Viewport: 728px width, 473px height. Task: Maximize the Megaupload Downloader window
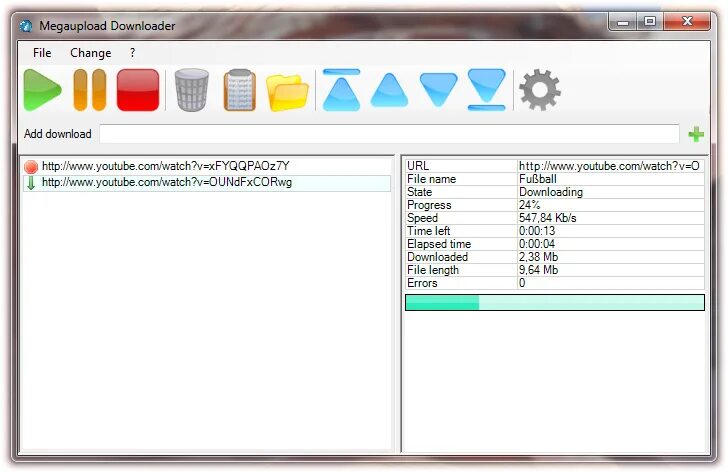[x=650, y=22]
